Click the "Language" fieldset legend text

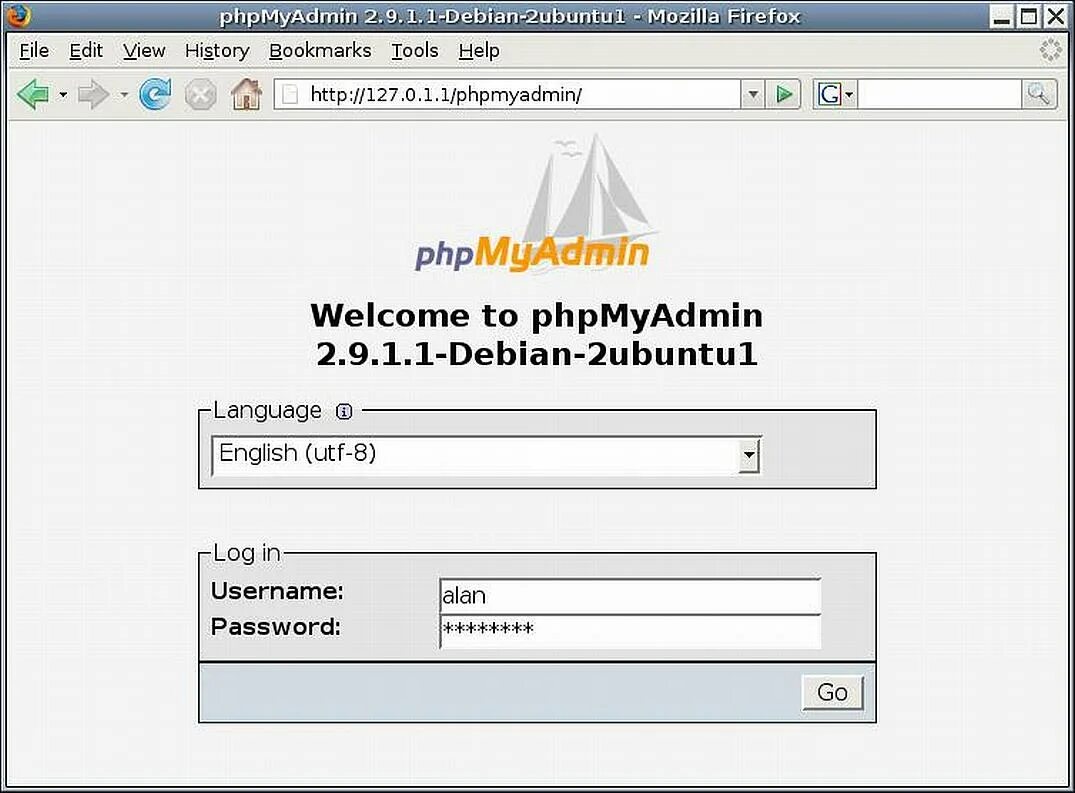coord(267,411)
